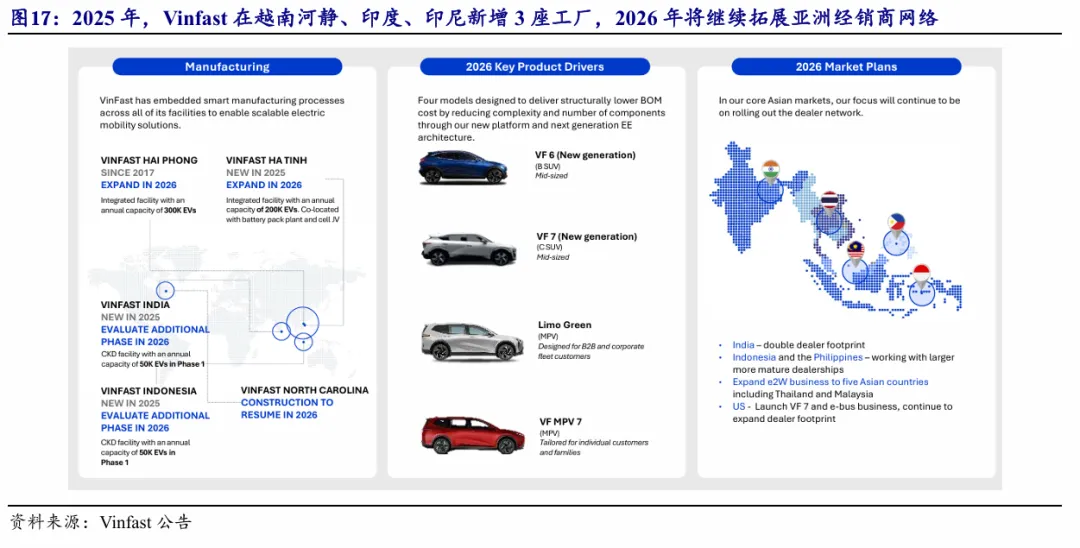The height and width of the screenshot is (548, 1080).
Task: Click the Manufacturing header pill
Action: coord(227,67)
